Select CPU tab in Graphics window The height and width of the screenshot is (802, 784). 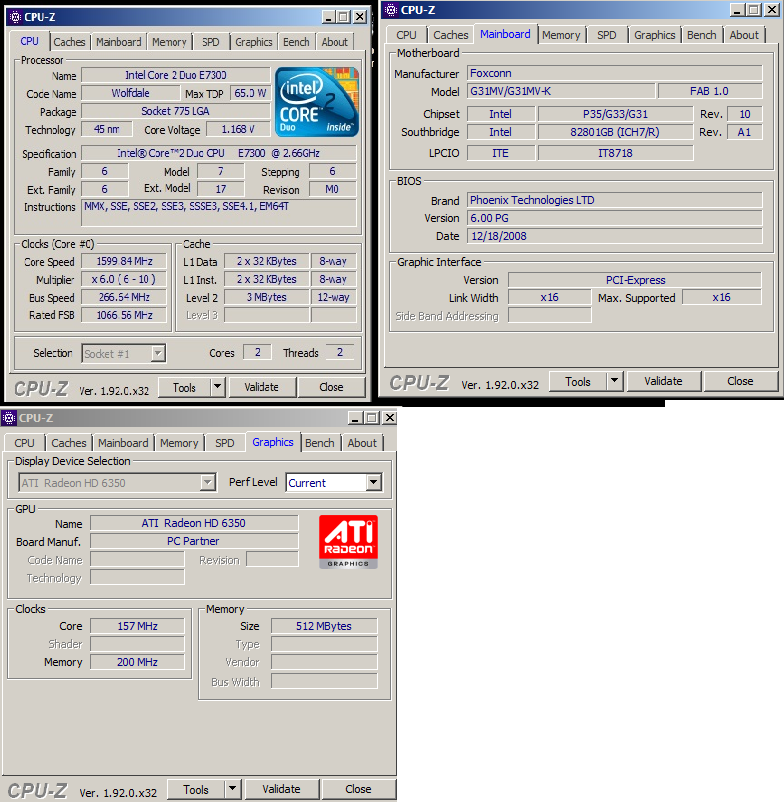(x=25, y=443)
